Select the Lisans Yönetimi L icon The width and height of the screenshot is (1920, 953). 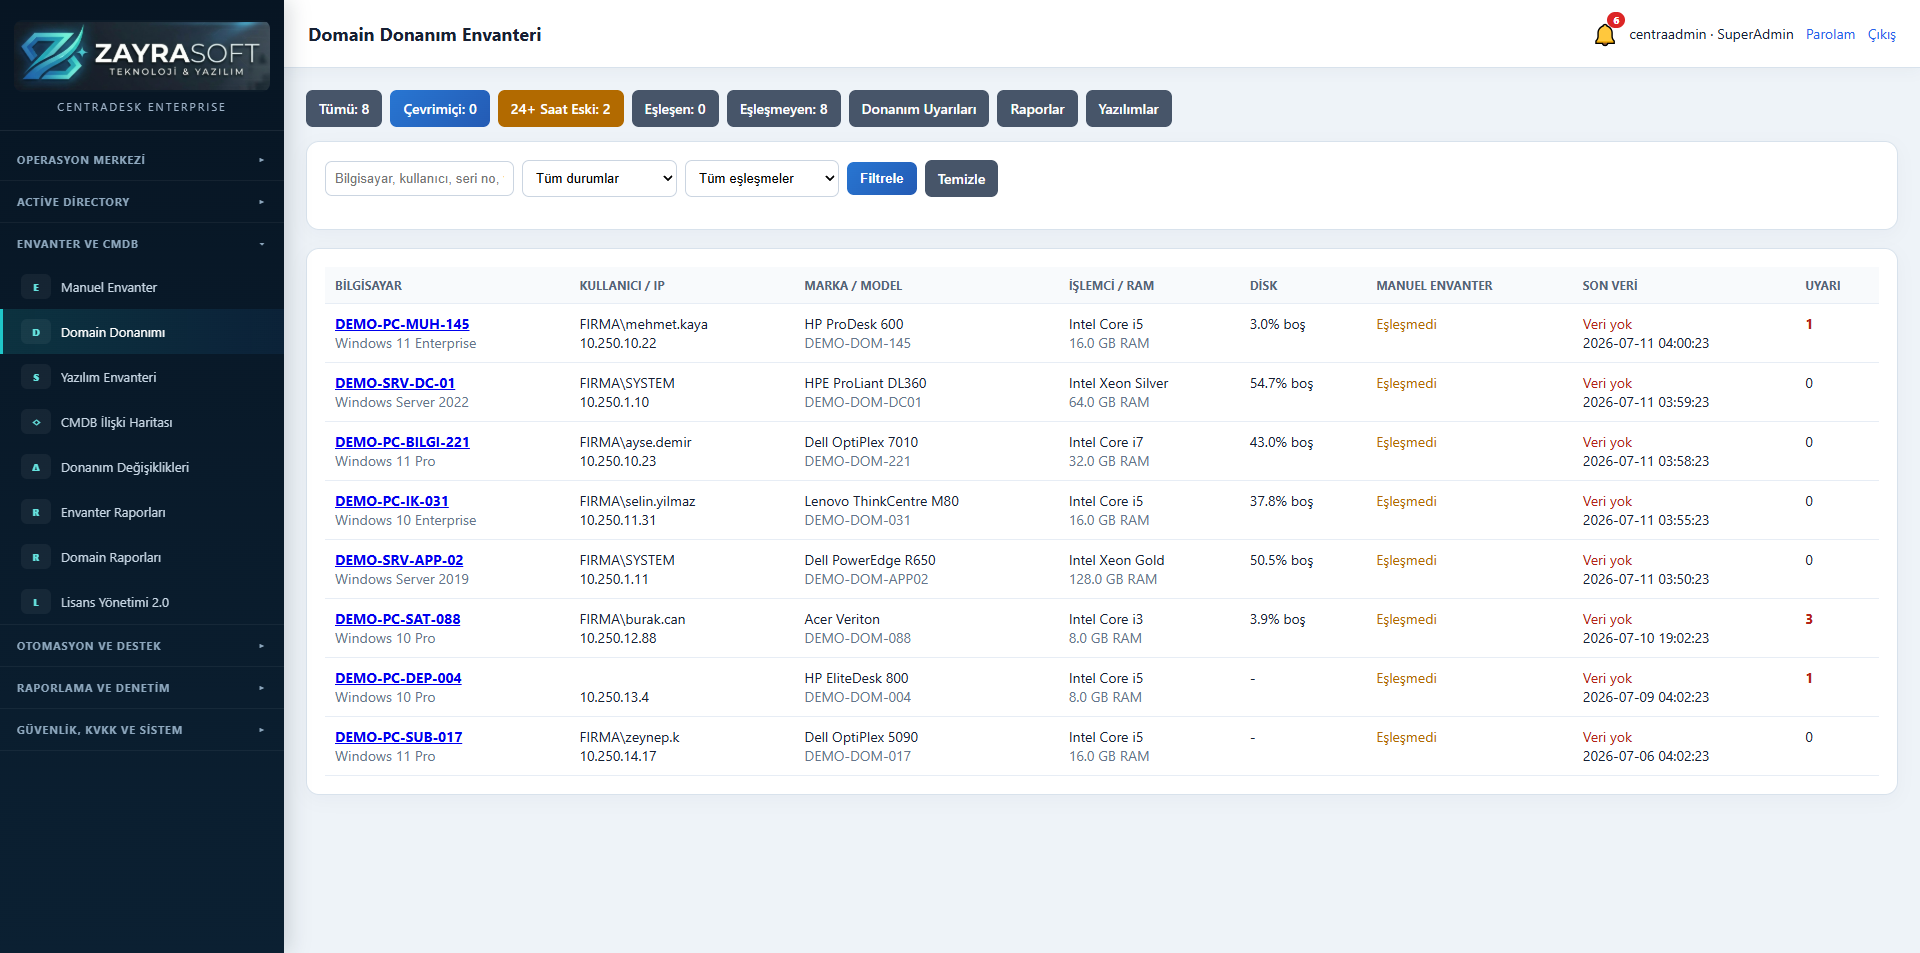pyautogui.click(x=36, y=602)
